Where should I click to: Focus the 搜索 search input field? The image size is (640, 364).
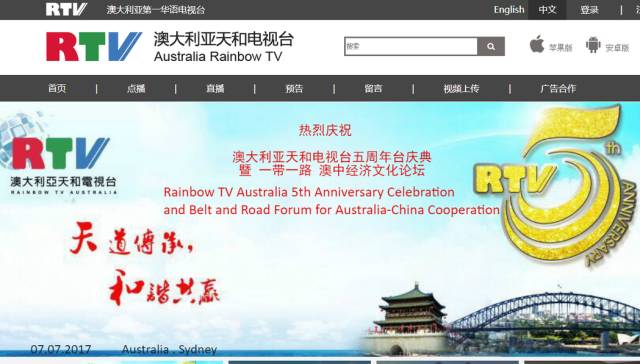411,47
